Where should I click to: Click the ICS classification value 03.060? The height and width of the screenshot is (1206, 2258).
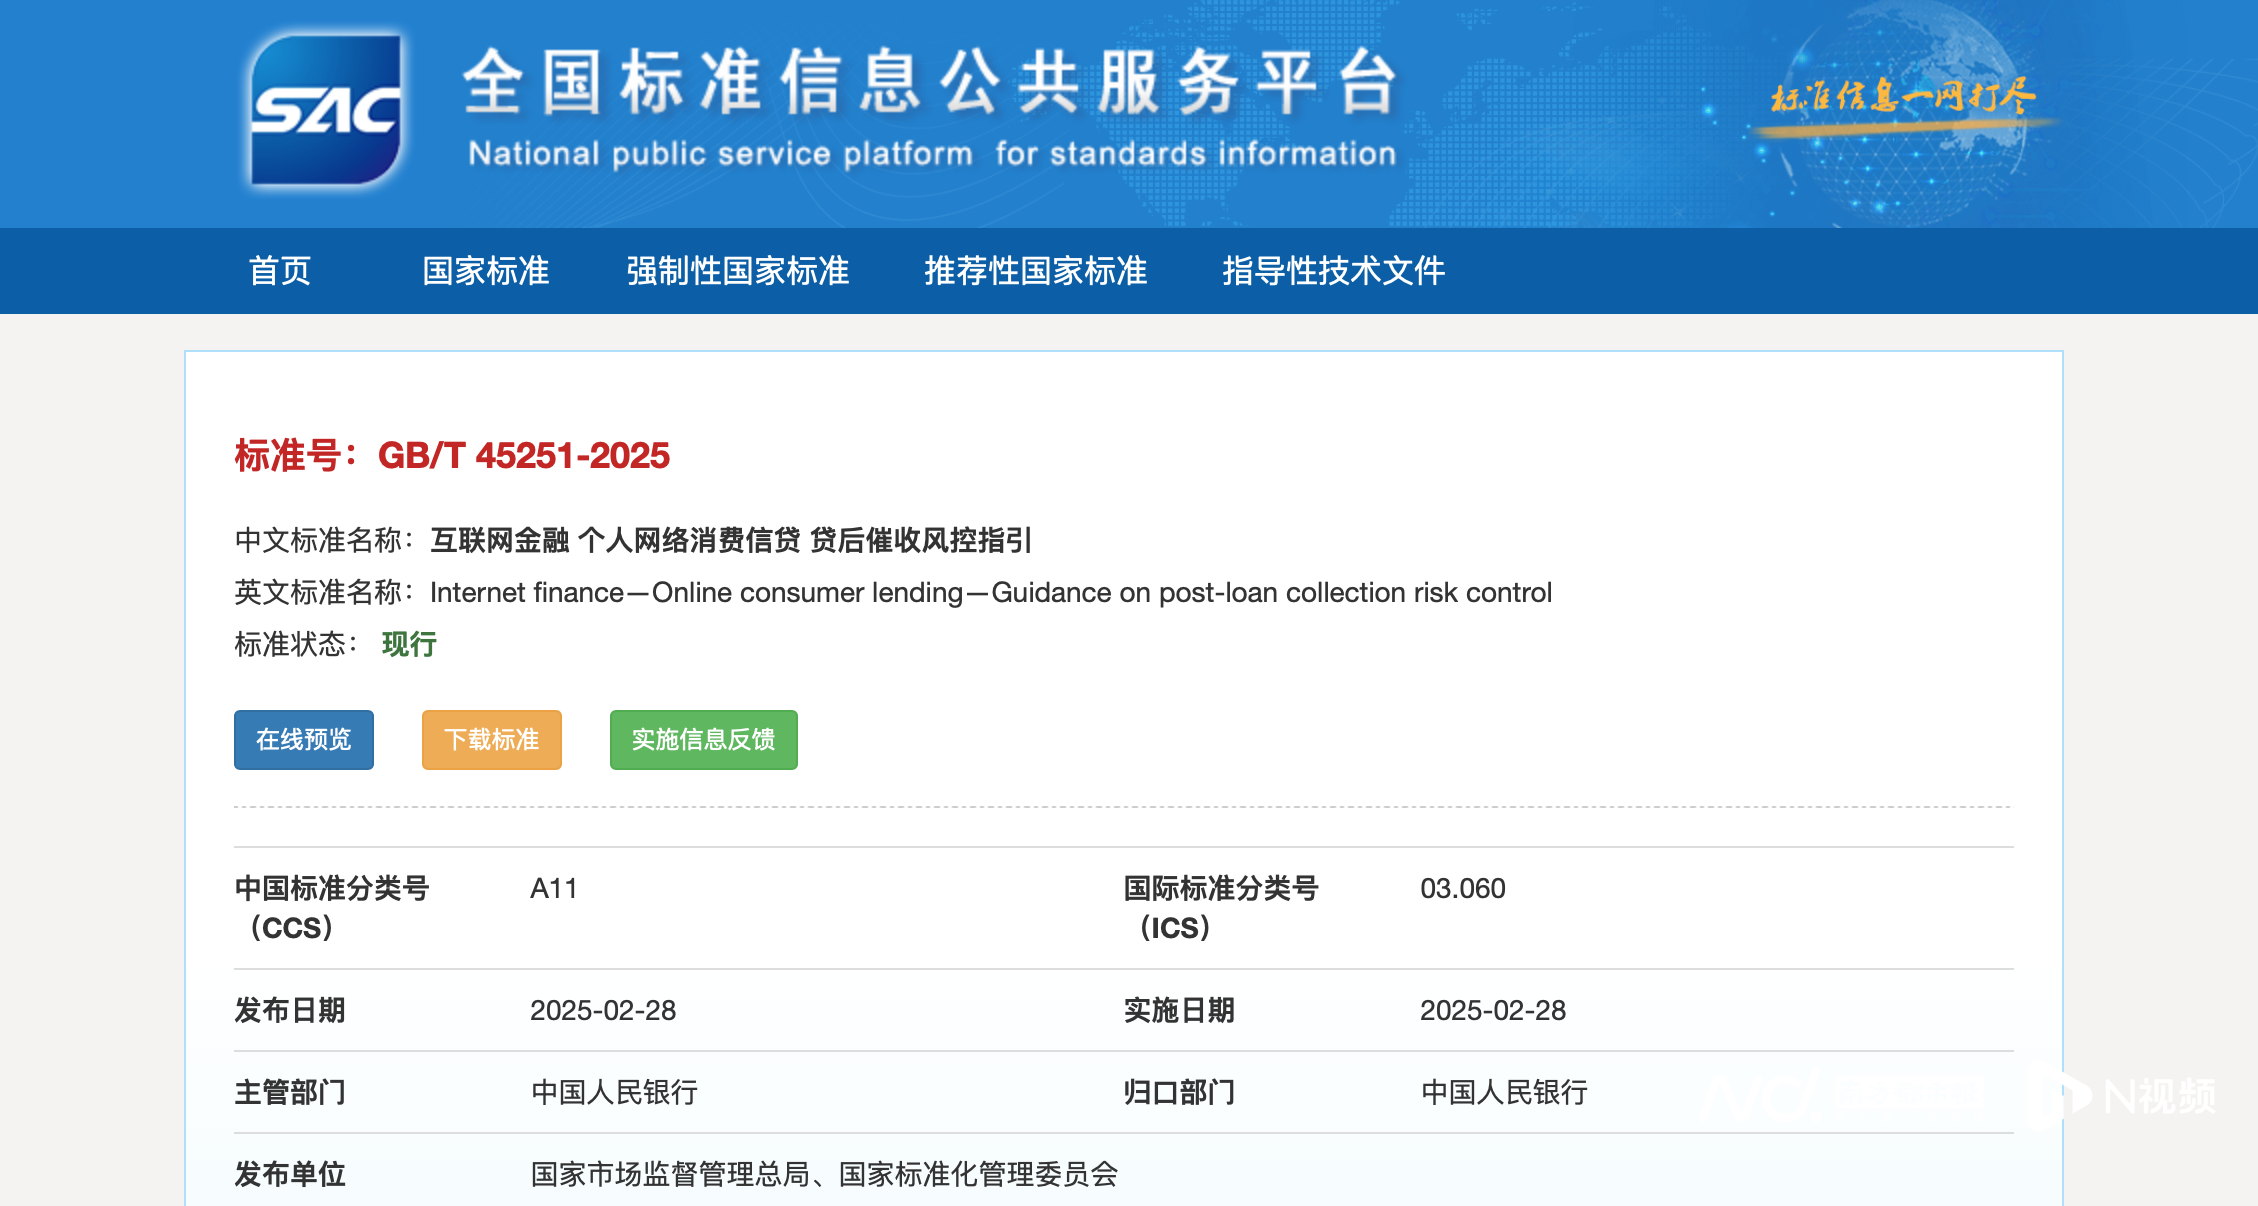pos(1463,888)
